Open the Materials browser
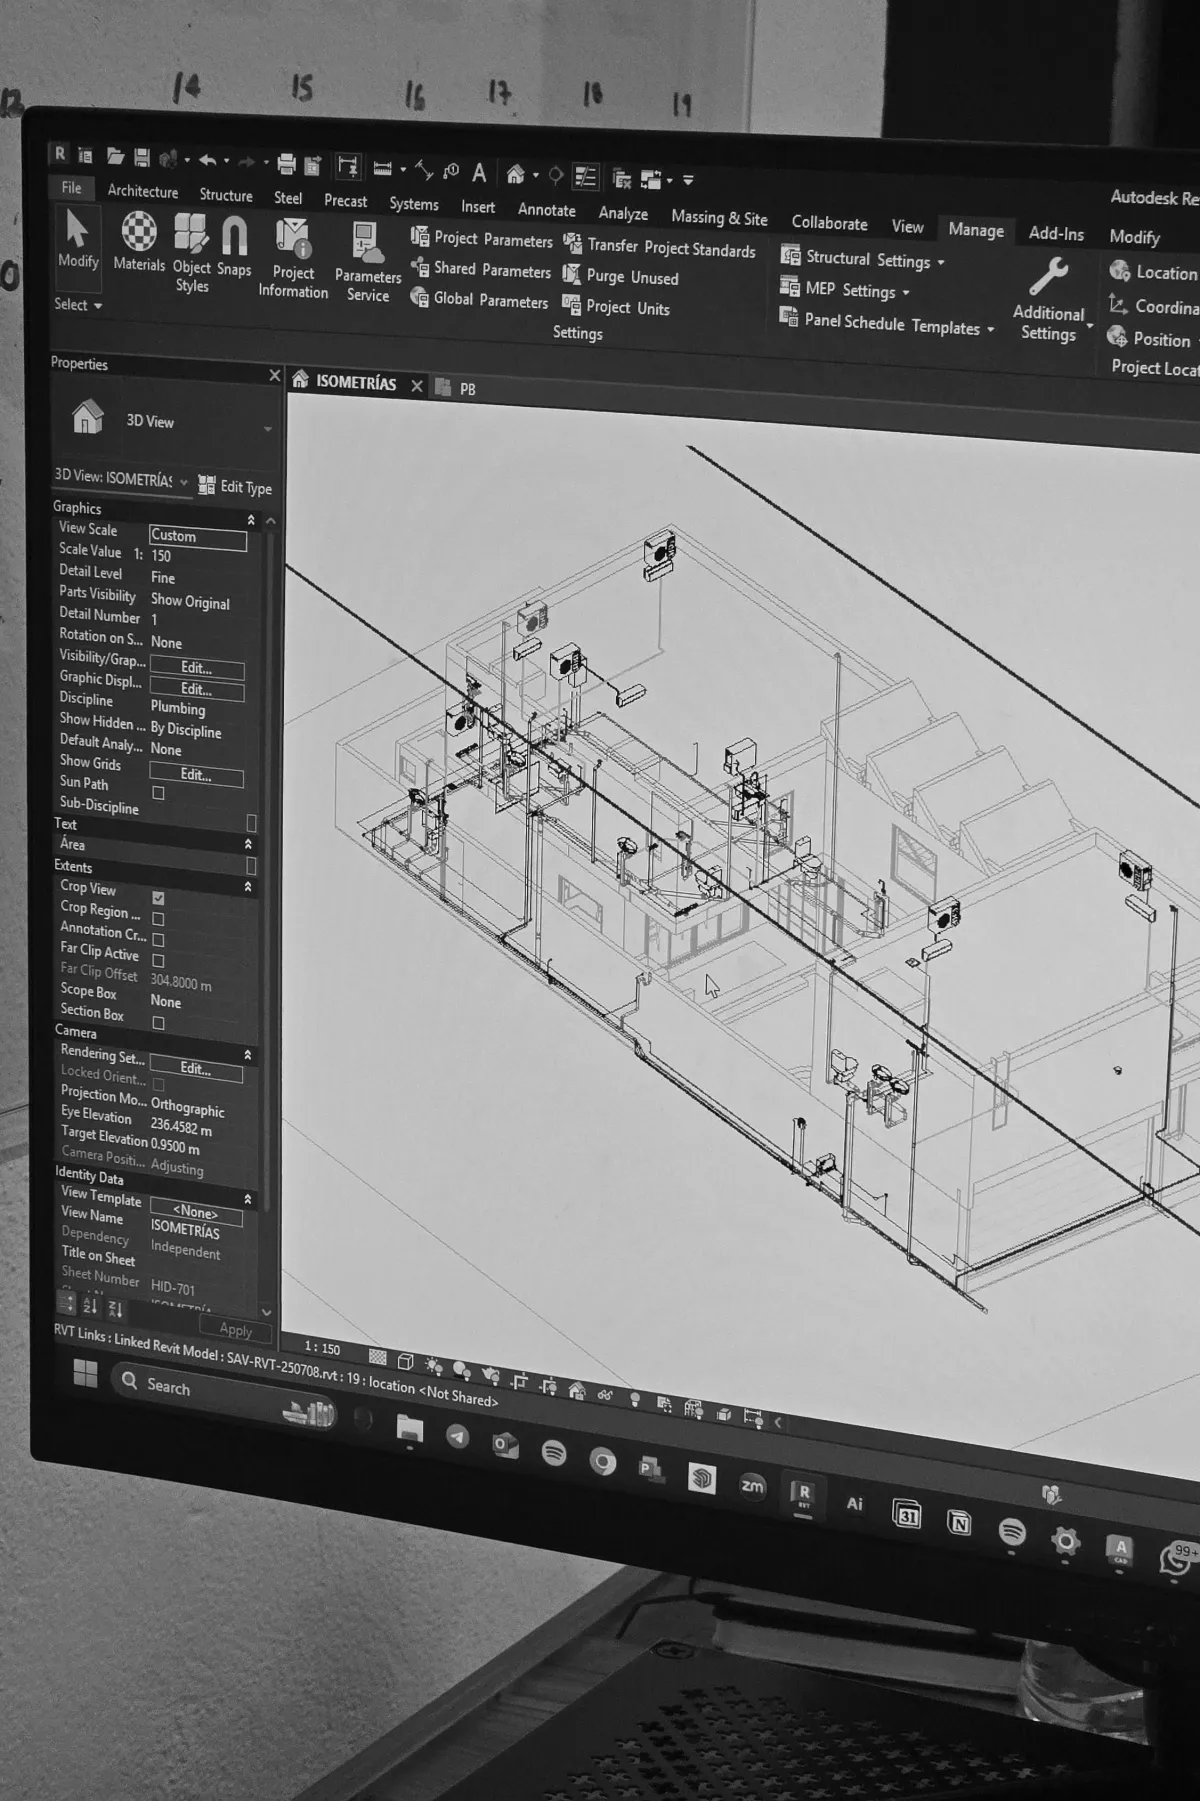1200x1801 pixels. point(139,241)
